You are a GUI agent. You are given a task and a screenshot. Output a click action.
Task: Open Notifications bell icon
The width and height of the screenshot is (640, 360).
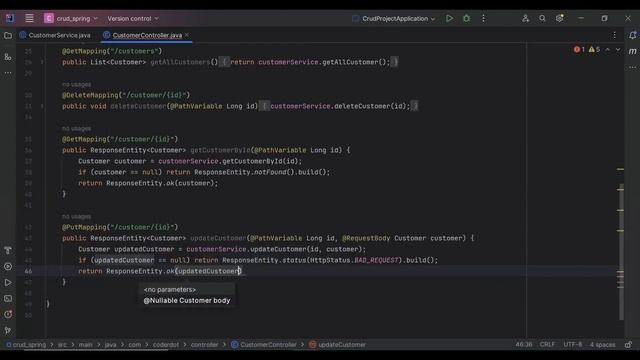[x=632, y=36]
